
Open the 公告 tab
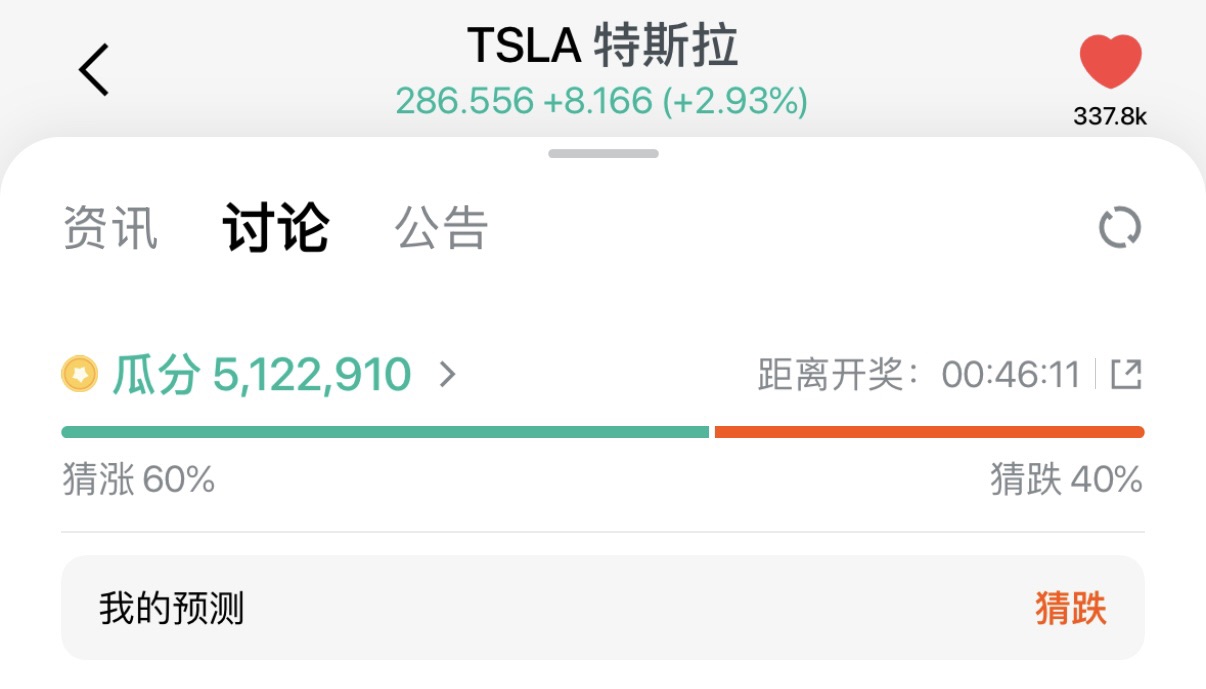click(441, 228)
